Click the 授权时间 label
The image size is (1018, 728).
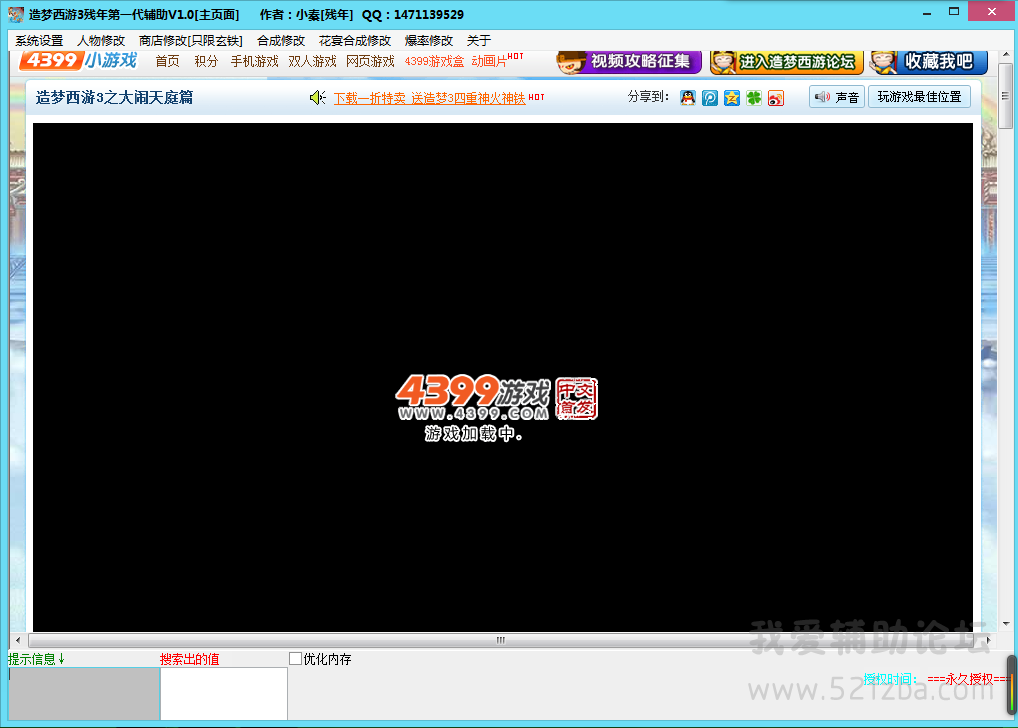[x=890, y=679]
